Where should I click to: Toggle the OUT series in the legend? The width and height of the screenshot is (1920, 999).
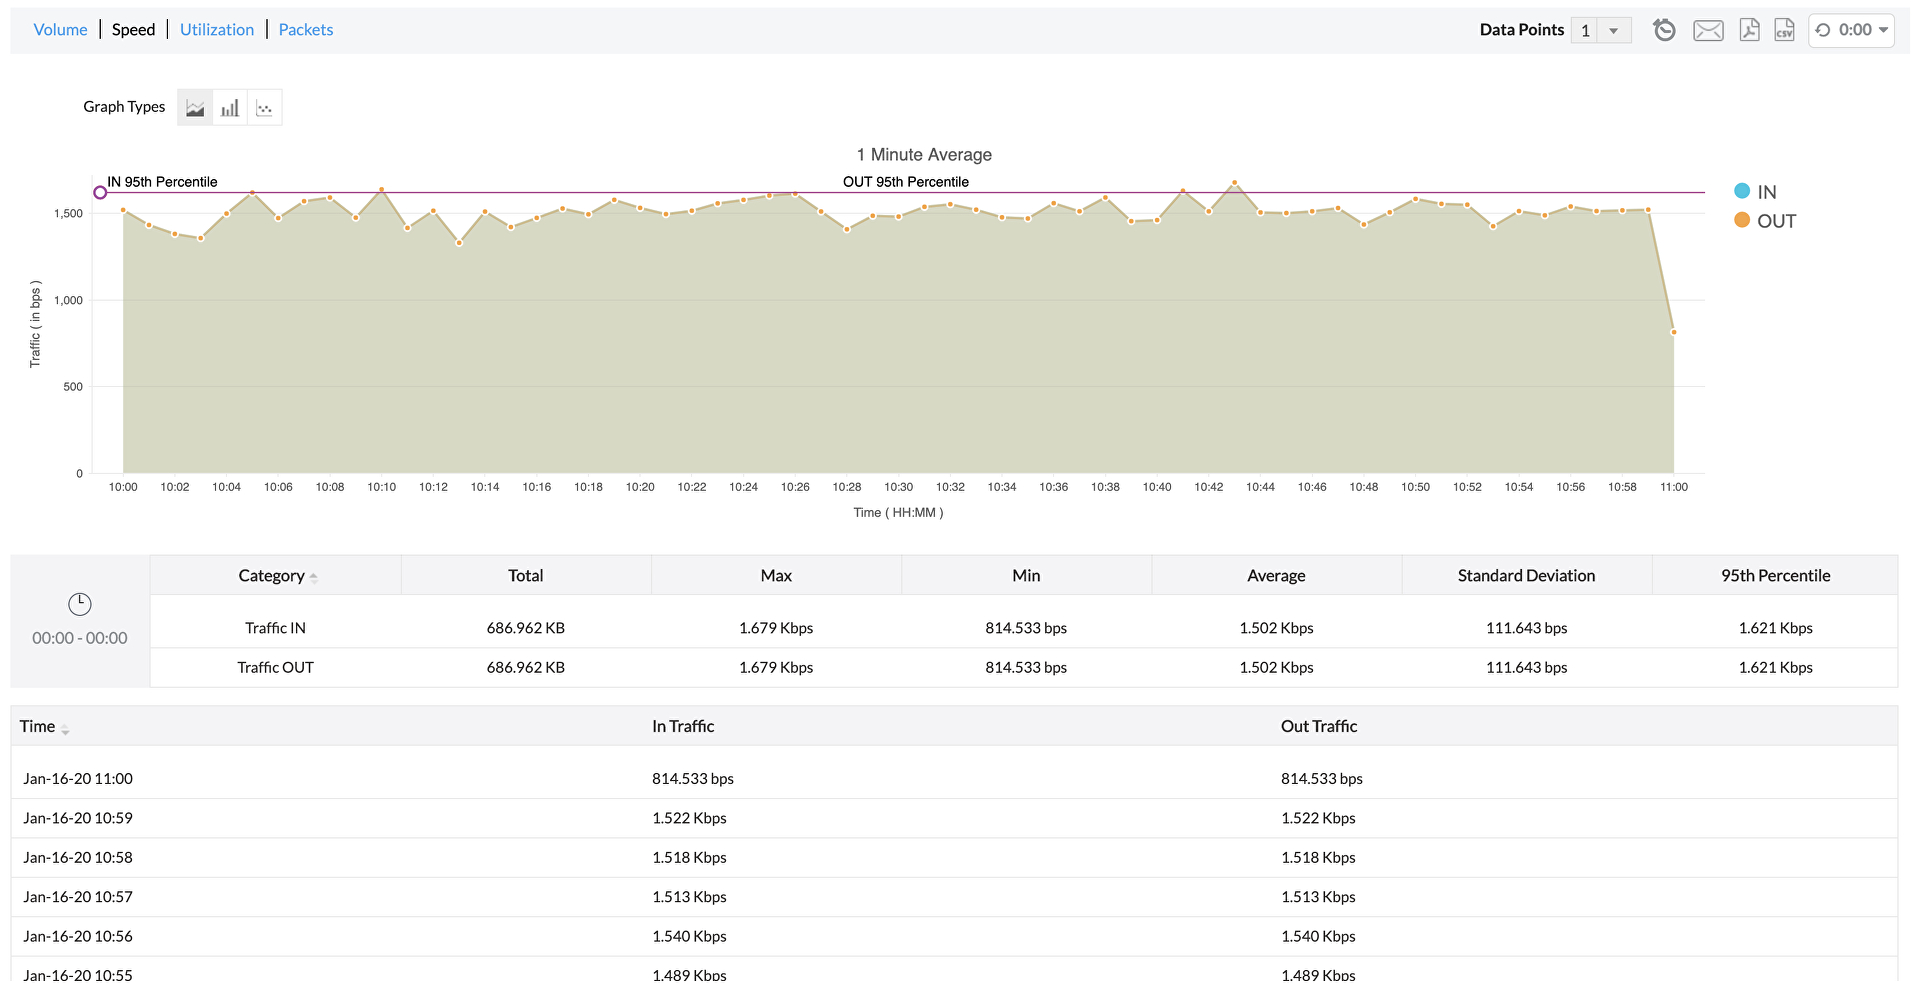pyautogui.click(x=1764, y=220)
